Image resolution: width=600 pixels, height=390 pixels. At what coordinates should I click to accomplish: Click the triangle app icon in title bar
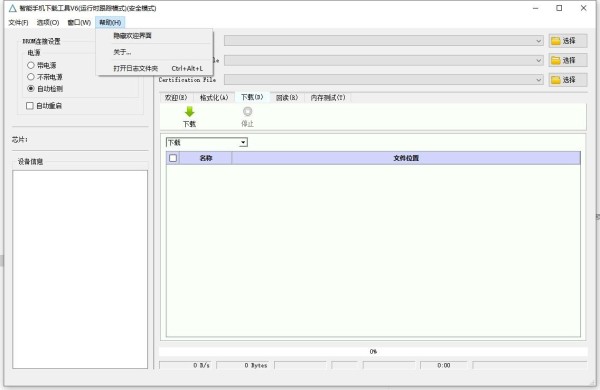pos(13,8)
